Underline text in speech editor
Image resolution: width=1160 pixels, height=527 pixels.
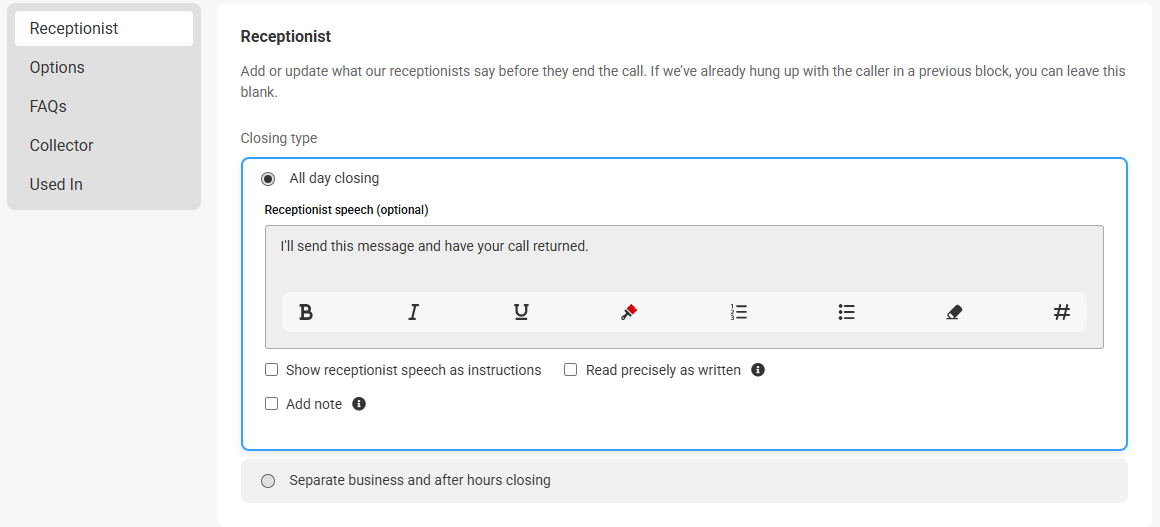(521, 312)
